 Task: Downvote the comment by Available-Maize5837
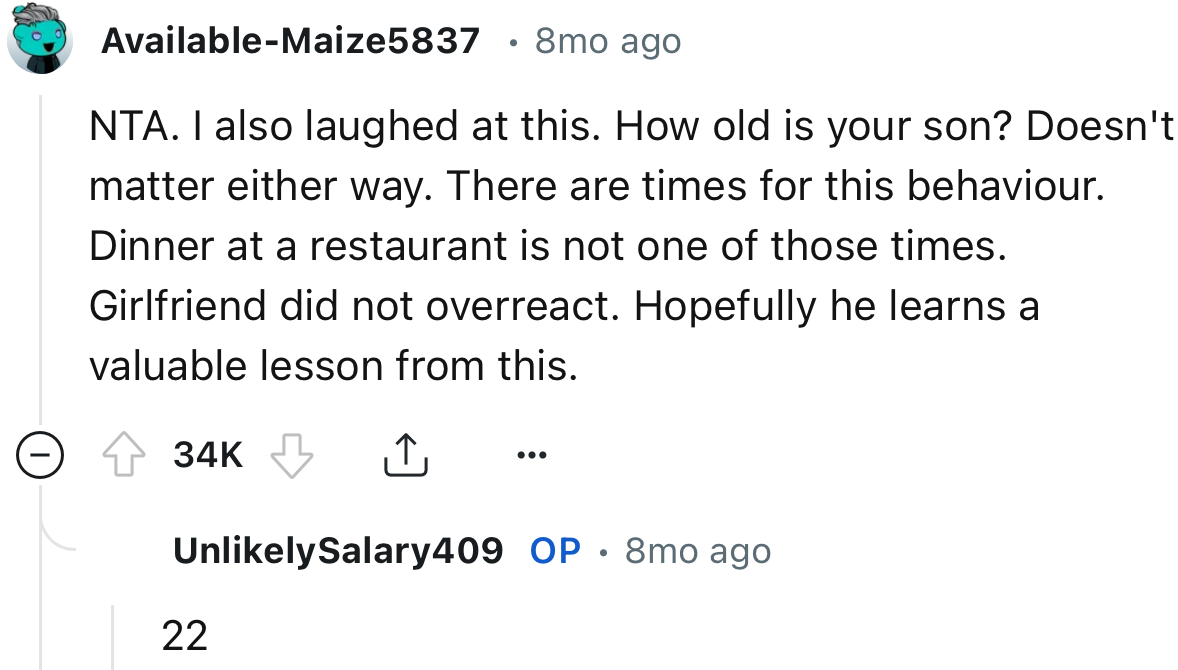coord(291,456)
